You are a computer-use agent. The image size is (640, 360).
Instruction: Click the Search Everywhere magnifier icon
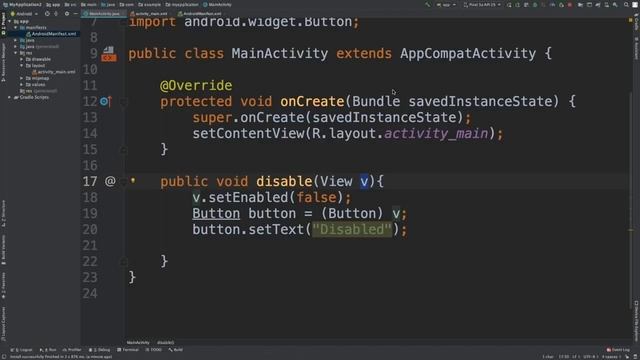click(626, 4)
